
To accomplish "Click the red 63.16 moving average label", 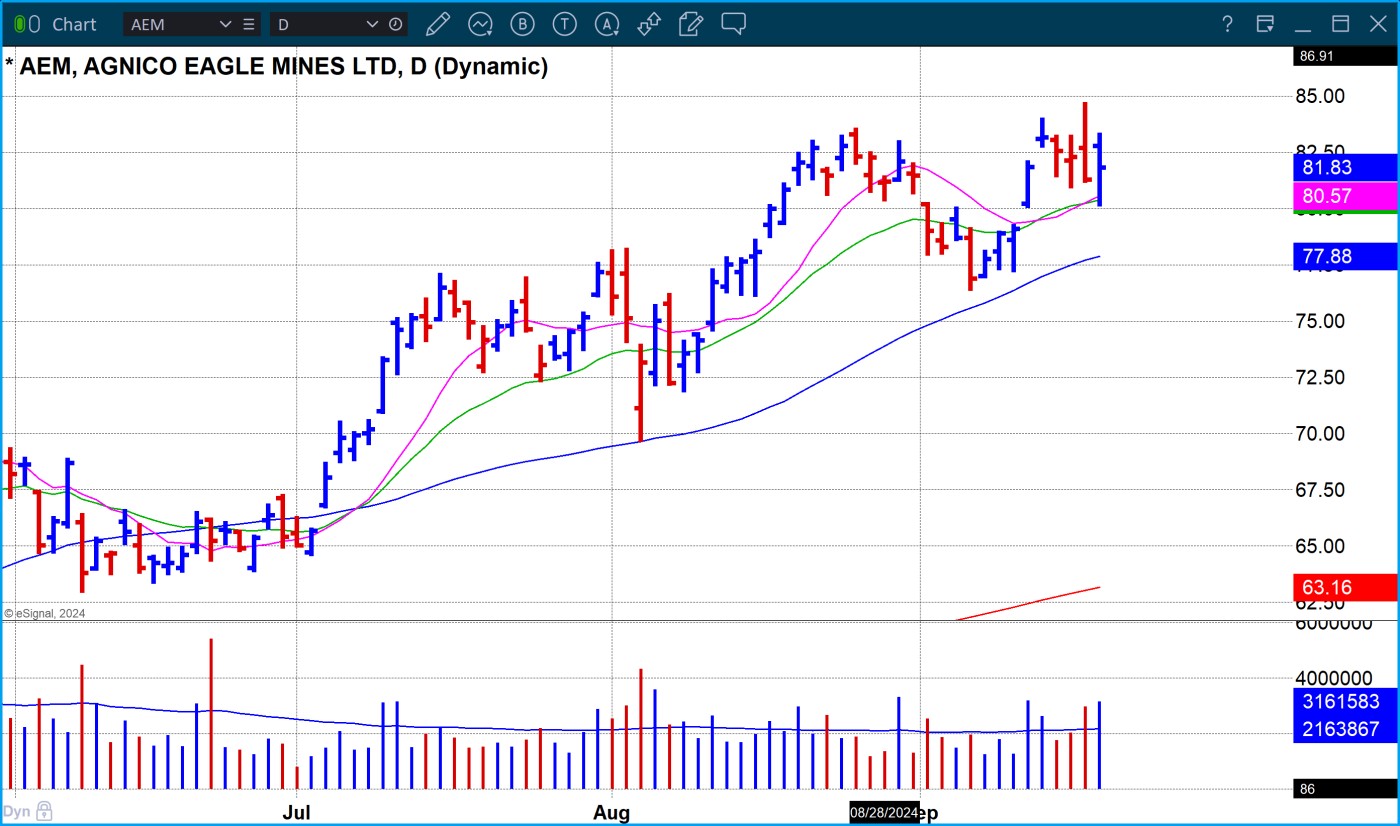I will [1345, 587].
